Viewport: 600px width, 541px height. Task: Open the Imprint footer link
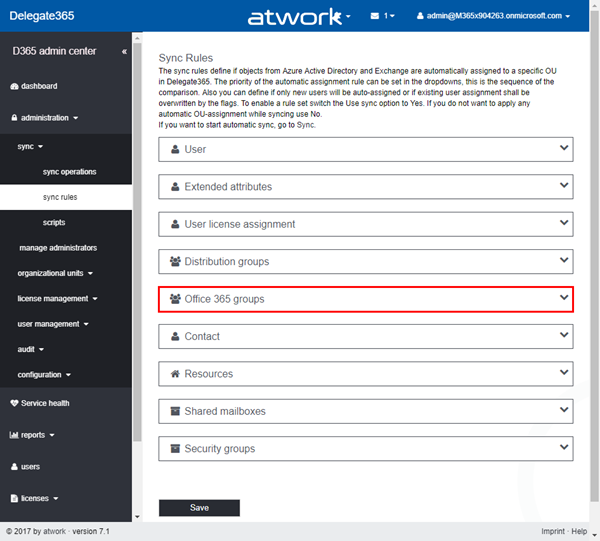coord(553,531)
